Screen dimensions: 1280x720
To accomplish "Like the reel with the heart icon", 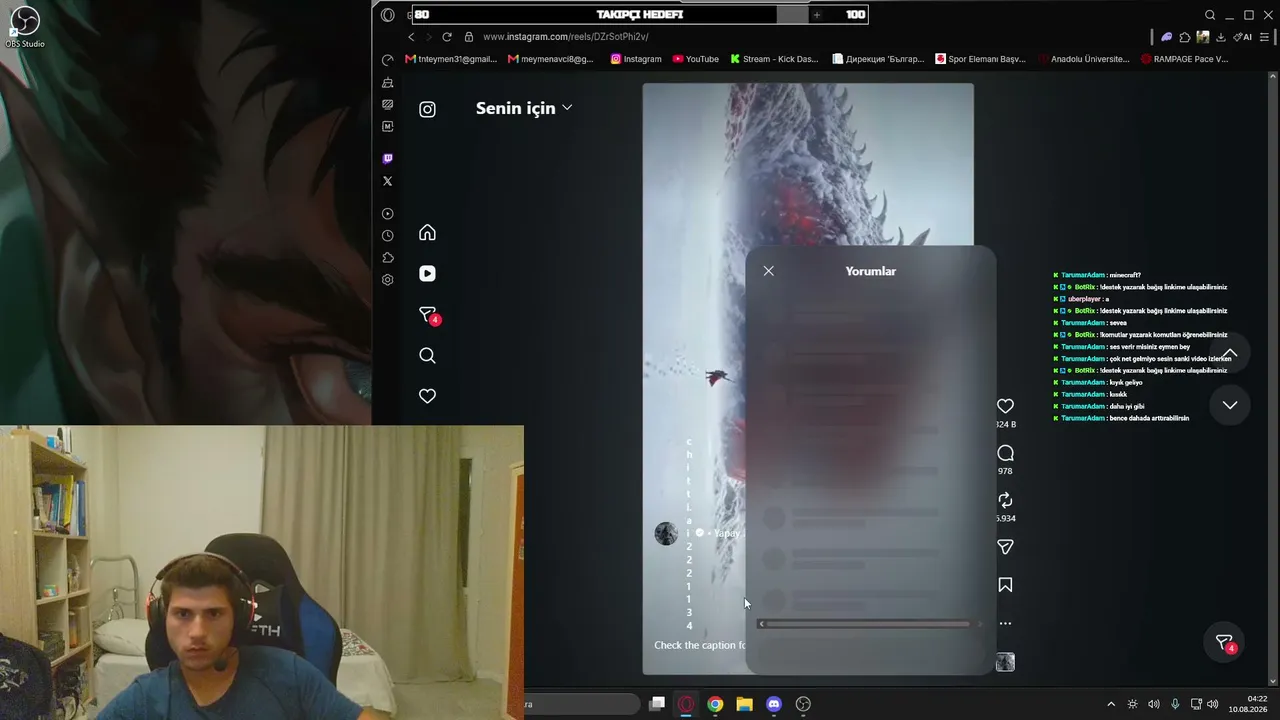I will pyautogui.click(x=1005, y=406).
